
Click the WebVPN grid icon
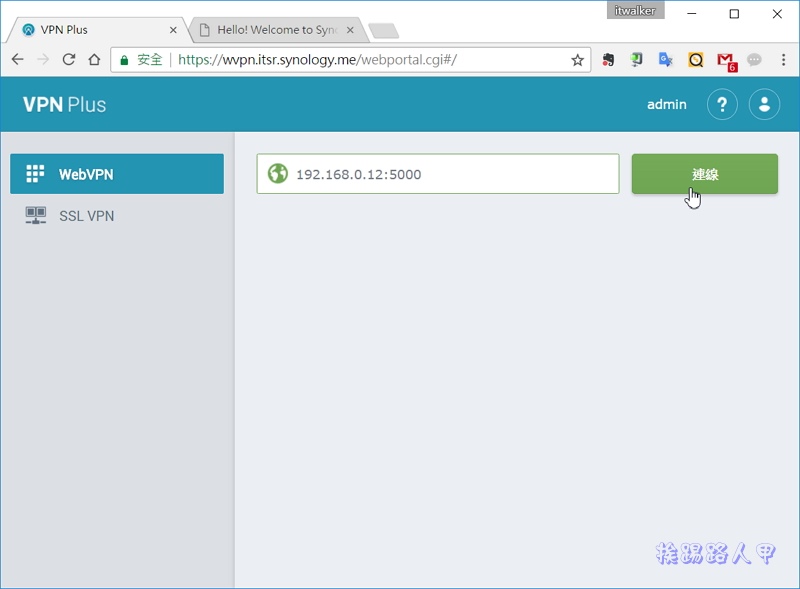click(35, 174)
